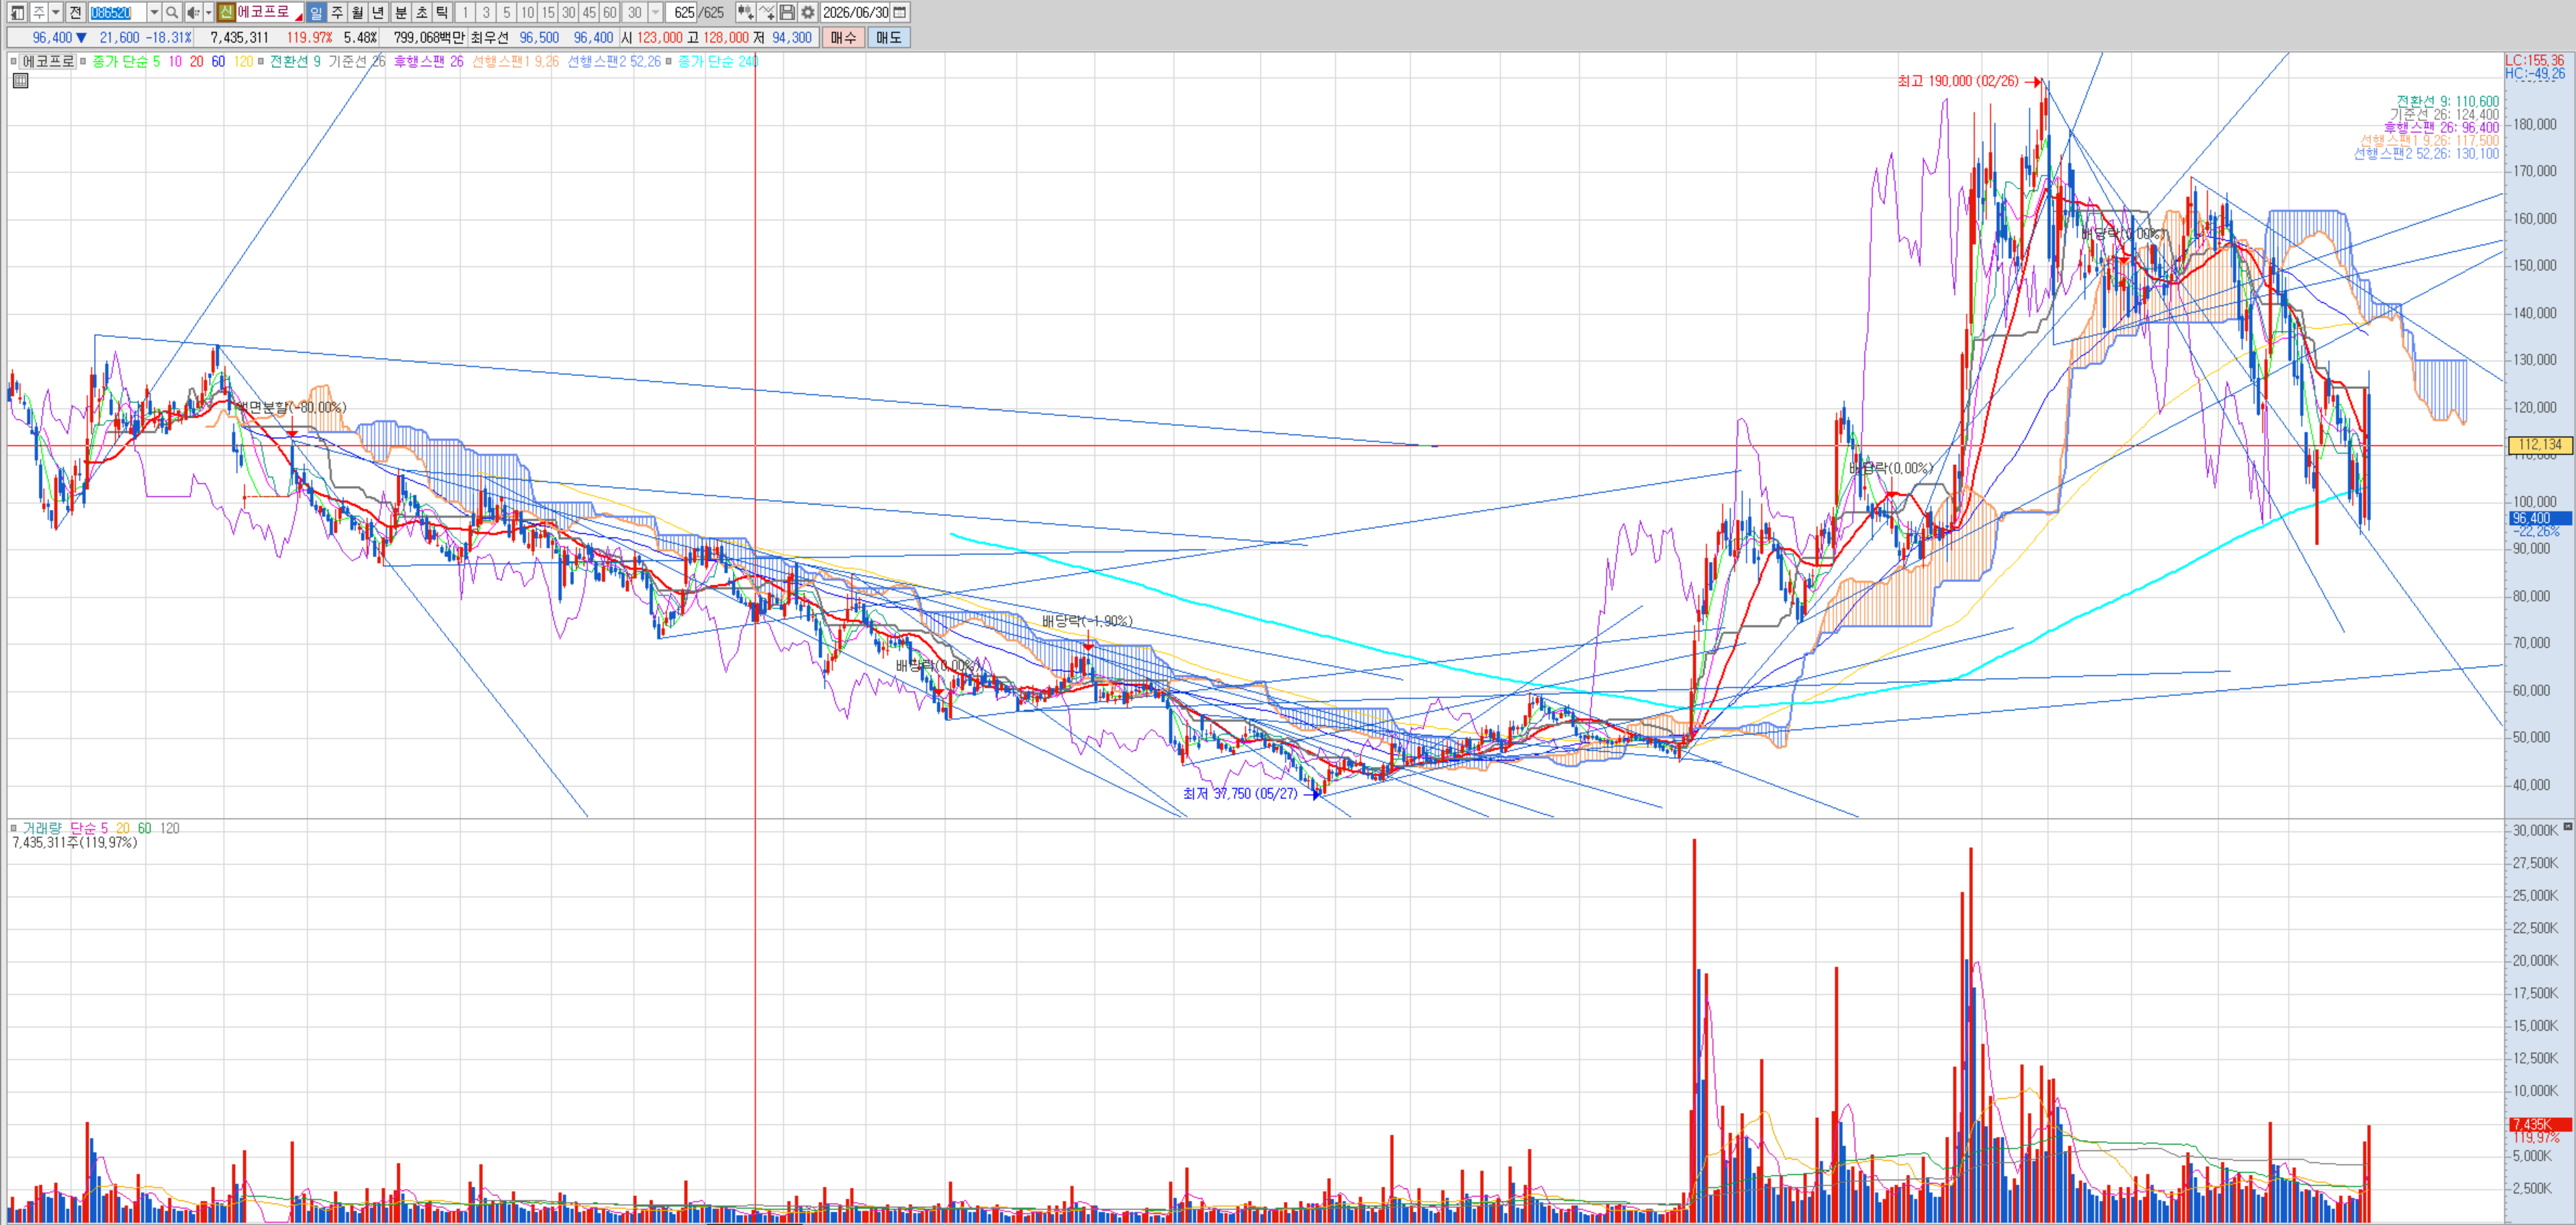Click the 선행스팬1 9,26 legend label
This screenshot has height=1225, width=2576.
516,62
